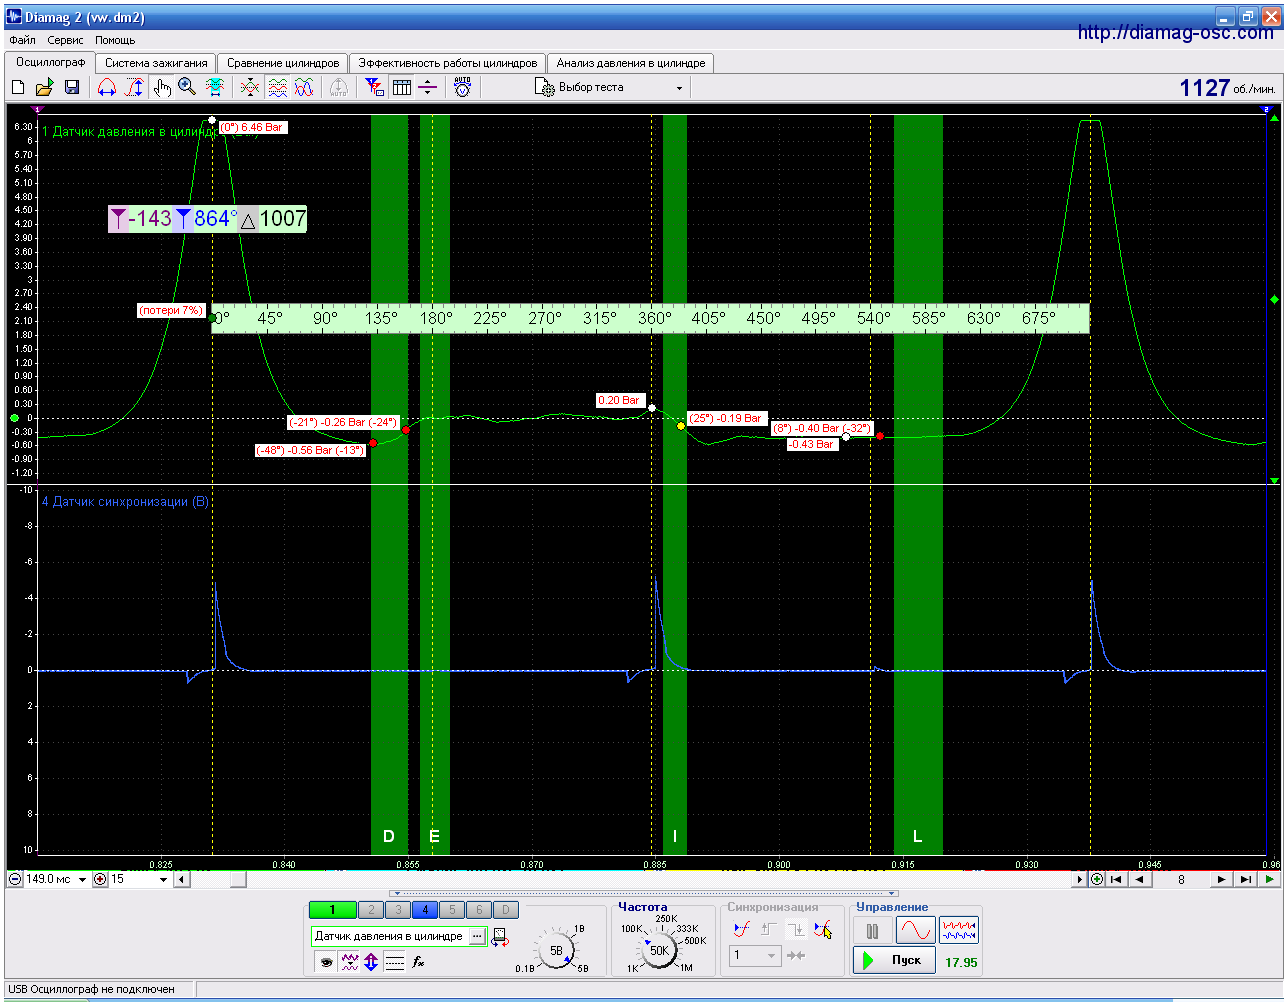Click the New file icon
This screenshot has width=1288, height=1002.
click(18, 88)
